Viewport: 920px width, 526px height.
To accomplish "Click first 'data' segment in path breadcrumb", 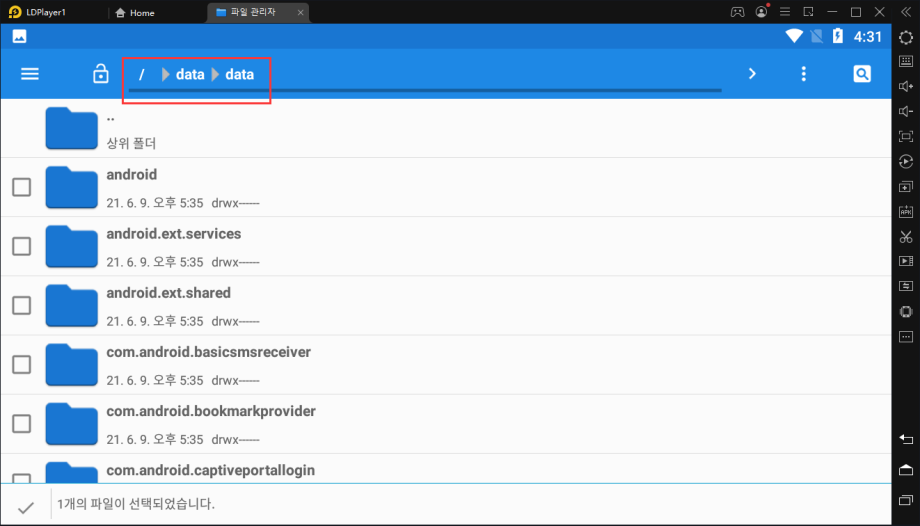I will pyautogui.click(x=189, y=74).
